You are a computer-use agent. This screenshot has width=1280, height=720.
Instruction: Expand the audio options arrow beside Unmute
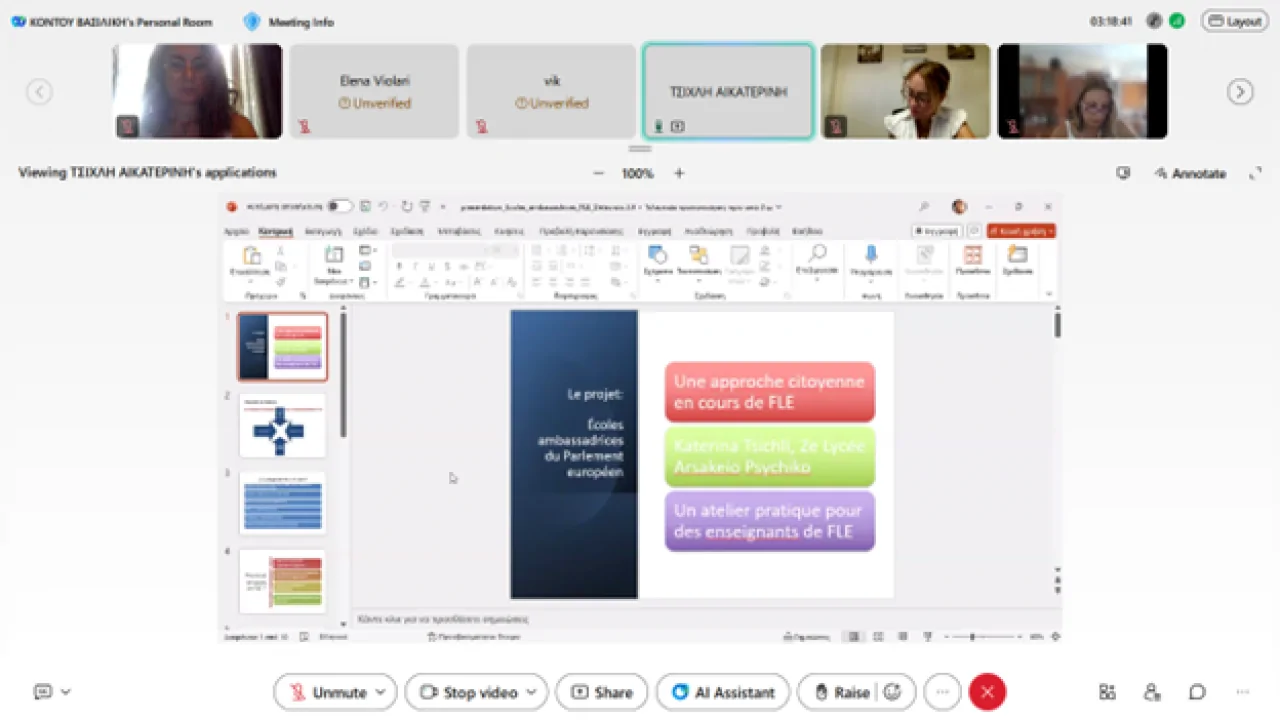click(381, 692)
